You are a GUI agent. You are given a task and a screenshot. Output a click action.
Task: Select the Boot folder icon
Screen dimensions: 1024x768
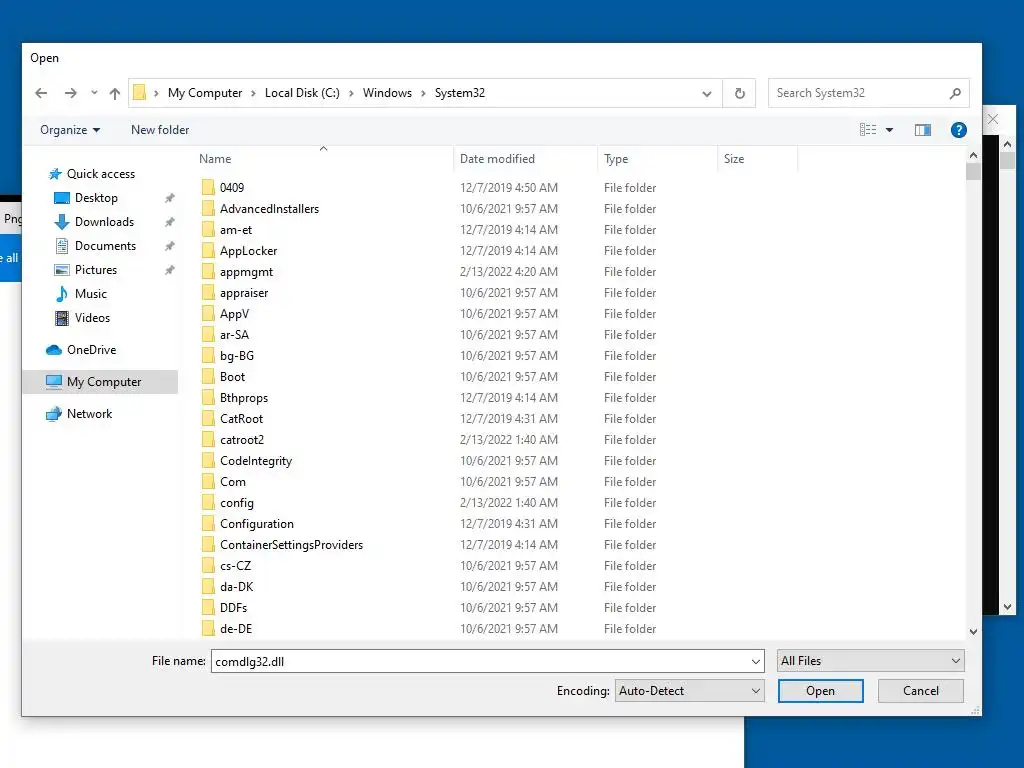(208, 377)
